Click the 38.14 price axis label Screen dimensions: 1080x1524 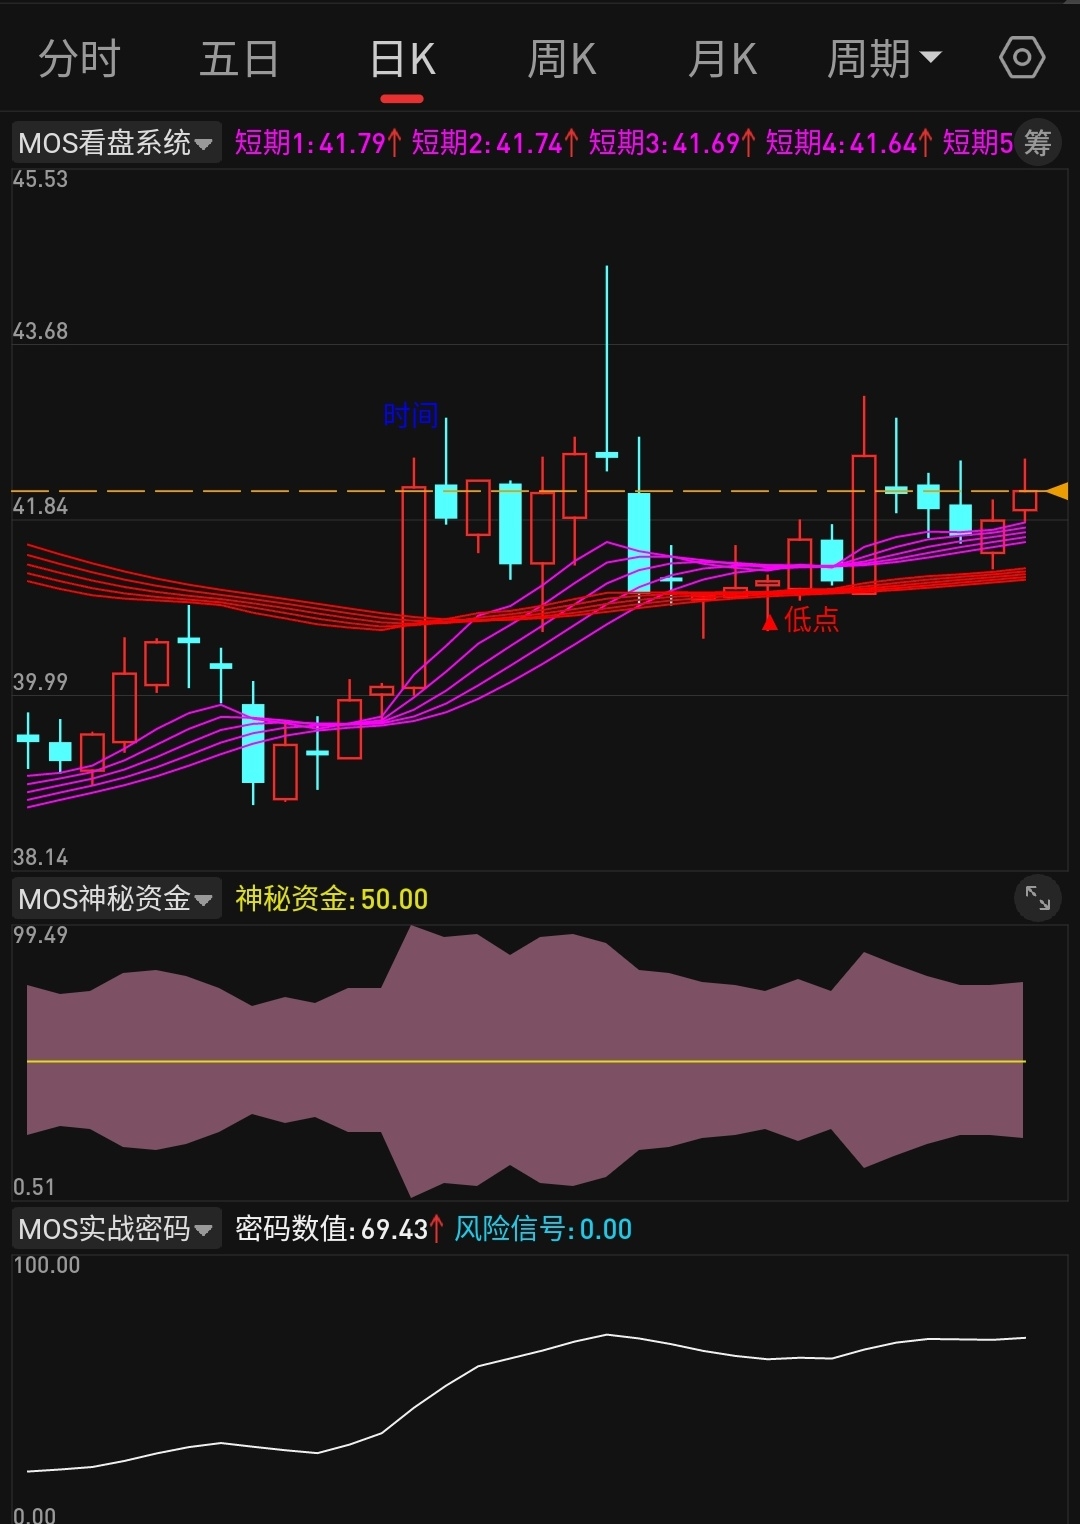tap(41, 857)
